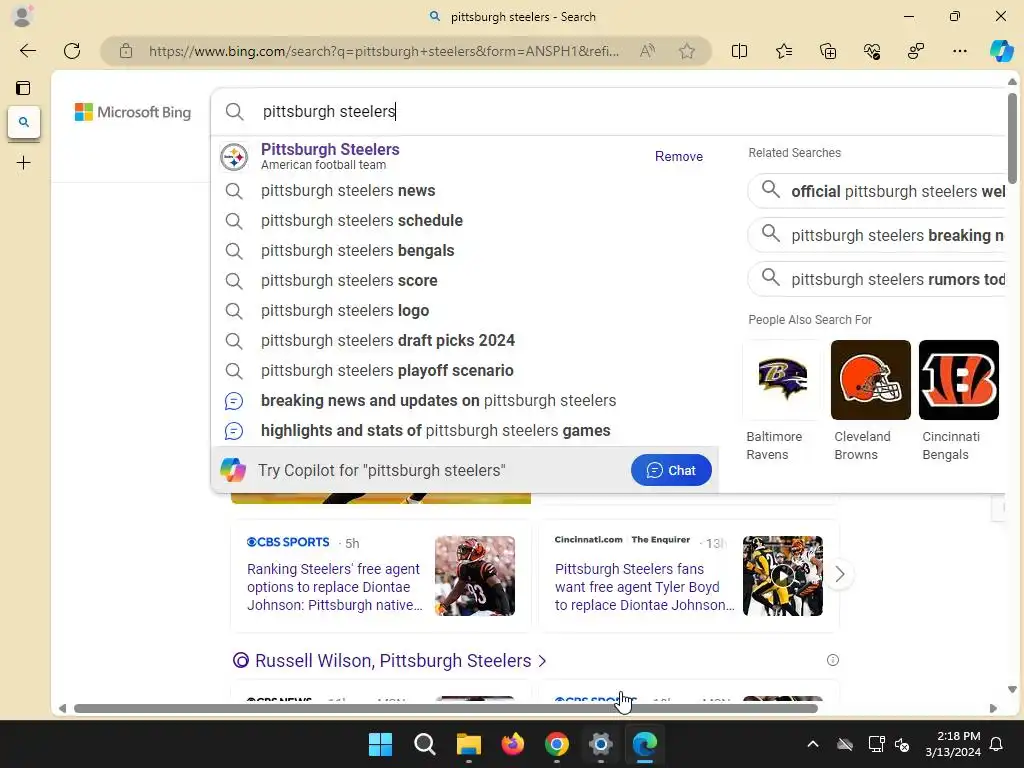Viewport: 1024px width, 768px height.
Task: Open Windows Start menu
Action: [380, 744]
